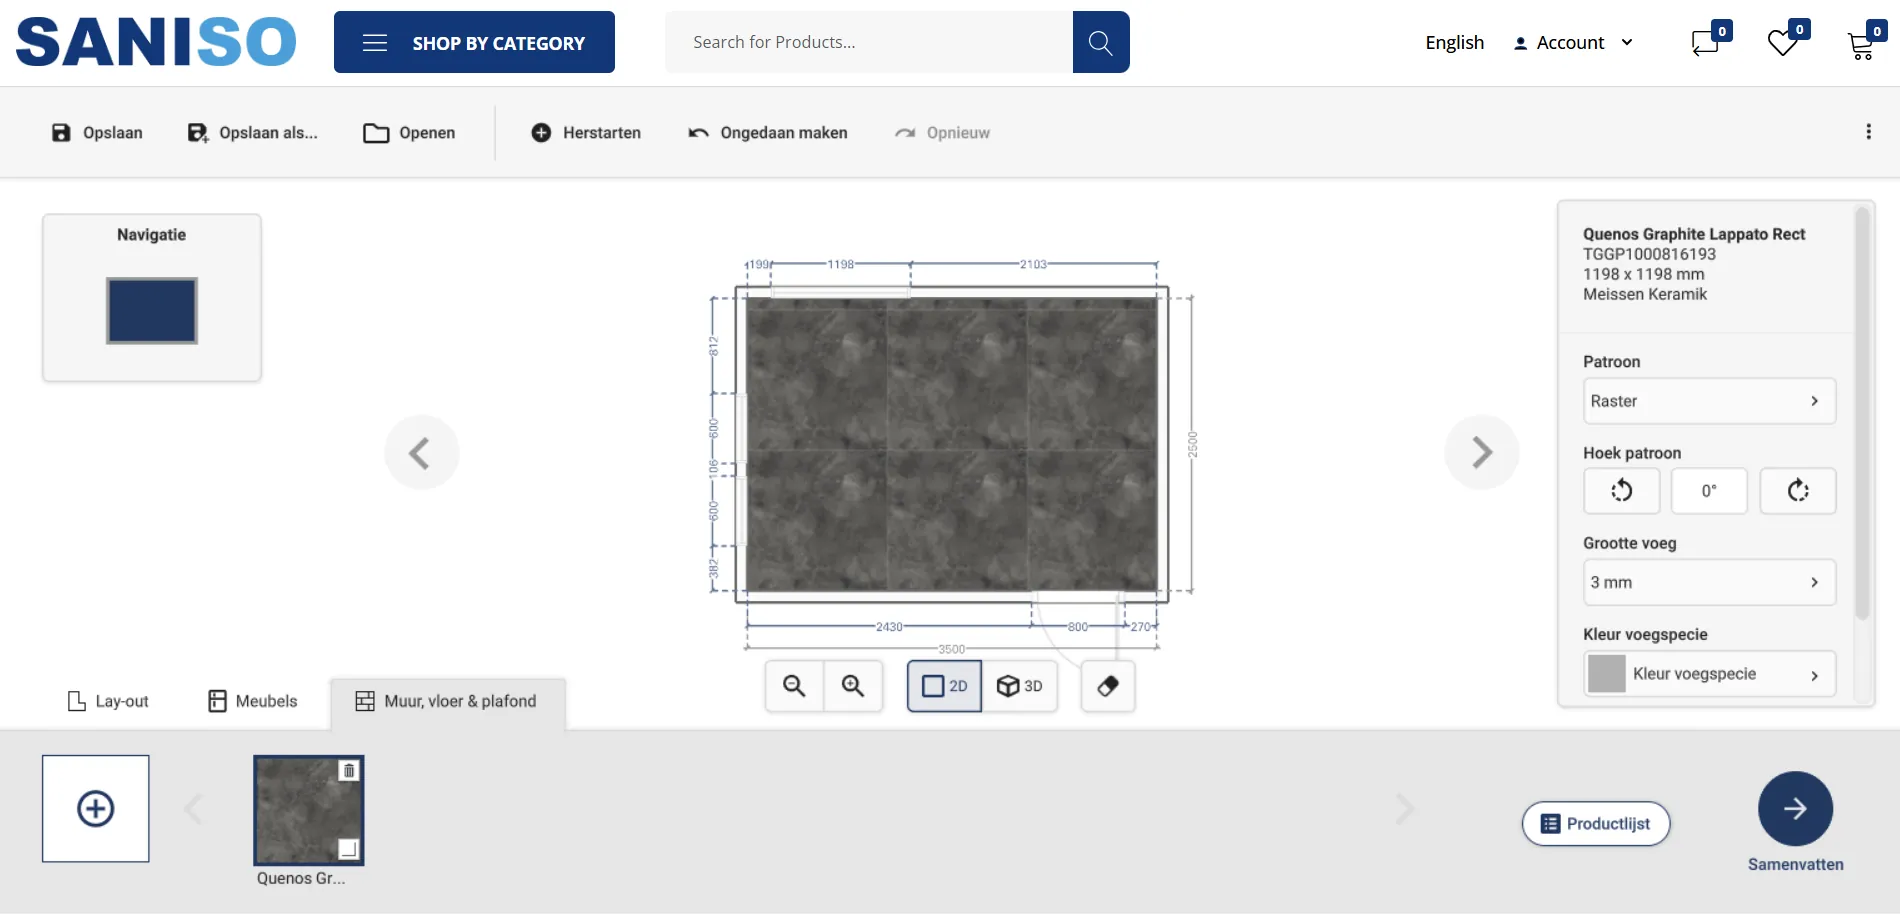Image resolution: width=1900 pixels, height=914 pixels.
Task: Expand the Account dropdown
Action: [1574, 43]
